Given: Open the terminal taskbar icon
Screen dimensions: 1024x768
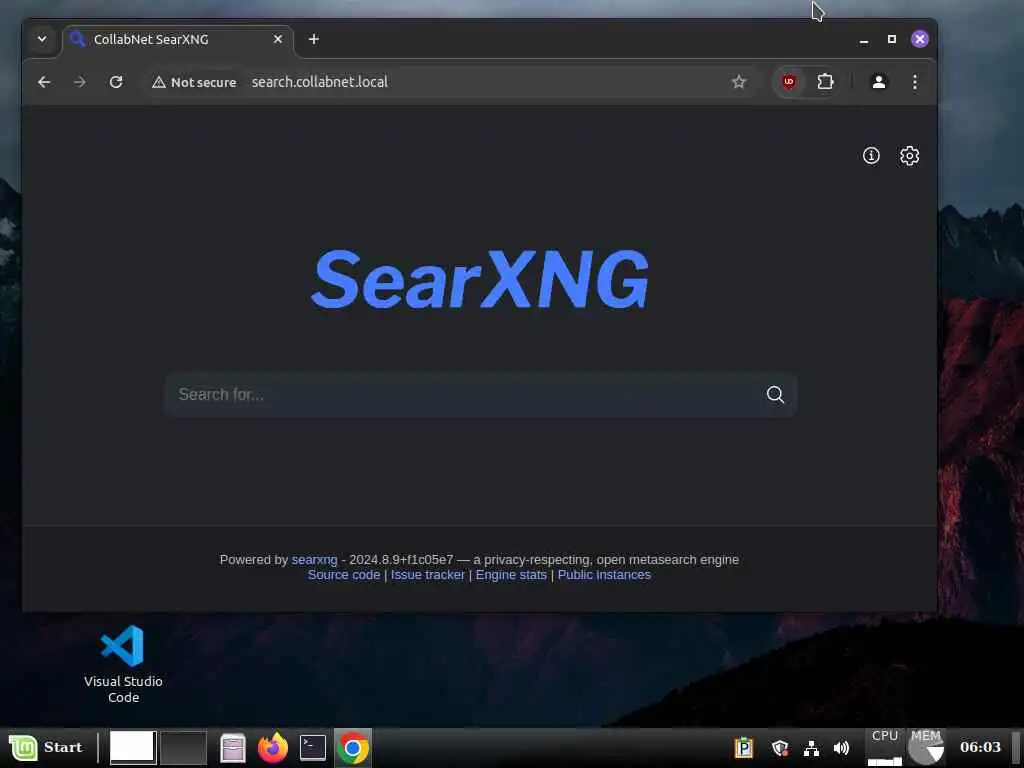Looking at the screenshot, I should click(x=313, y=748).
